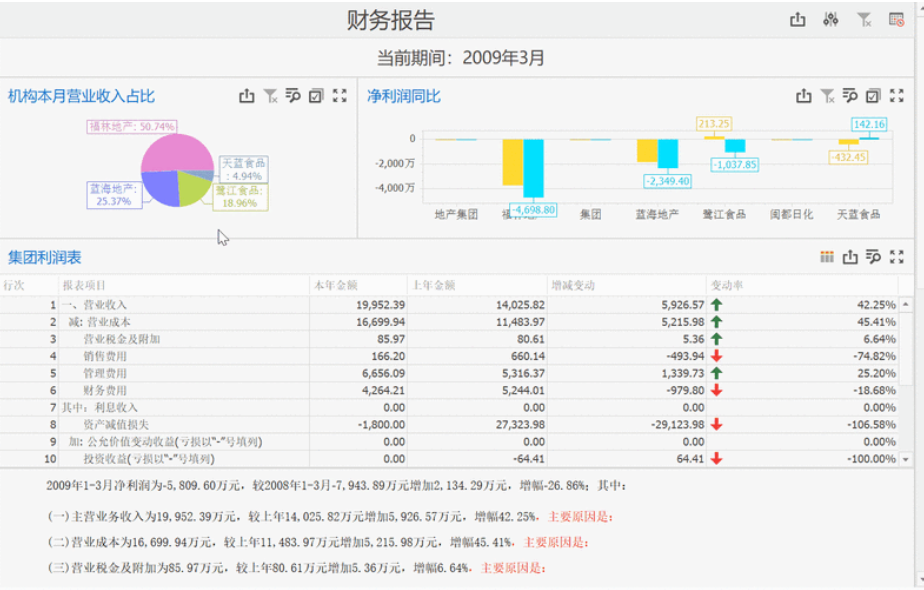
Task: Click the 鹭江食品 18.96% pie label
Action: coord(240,197)
